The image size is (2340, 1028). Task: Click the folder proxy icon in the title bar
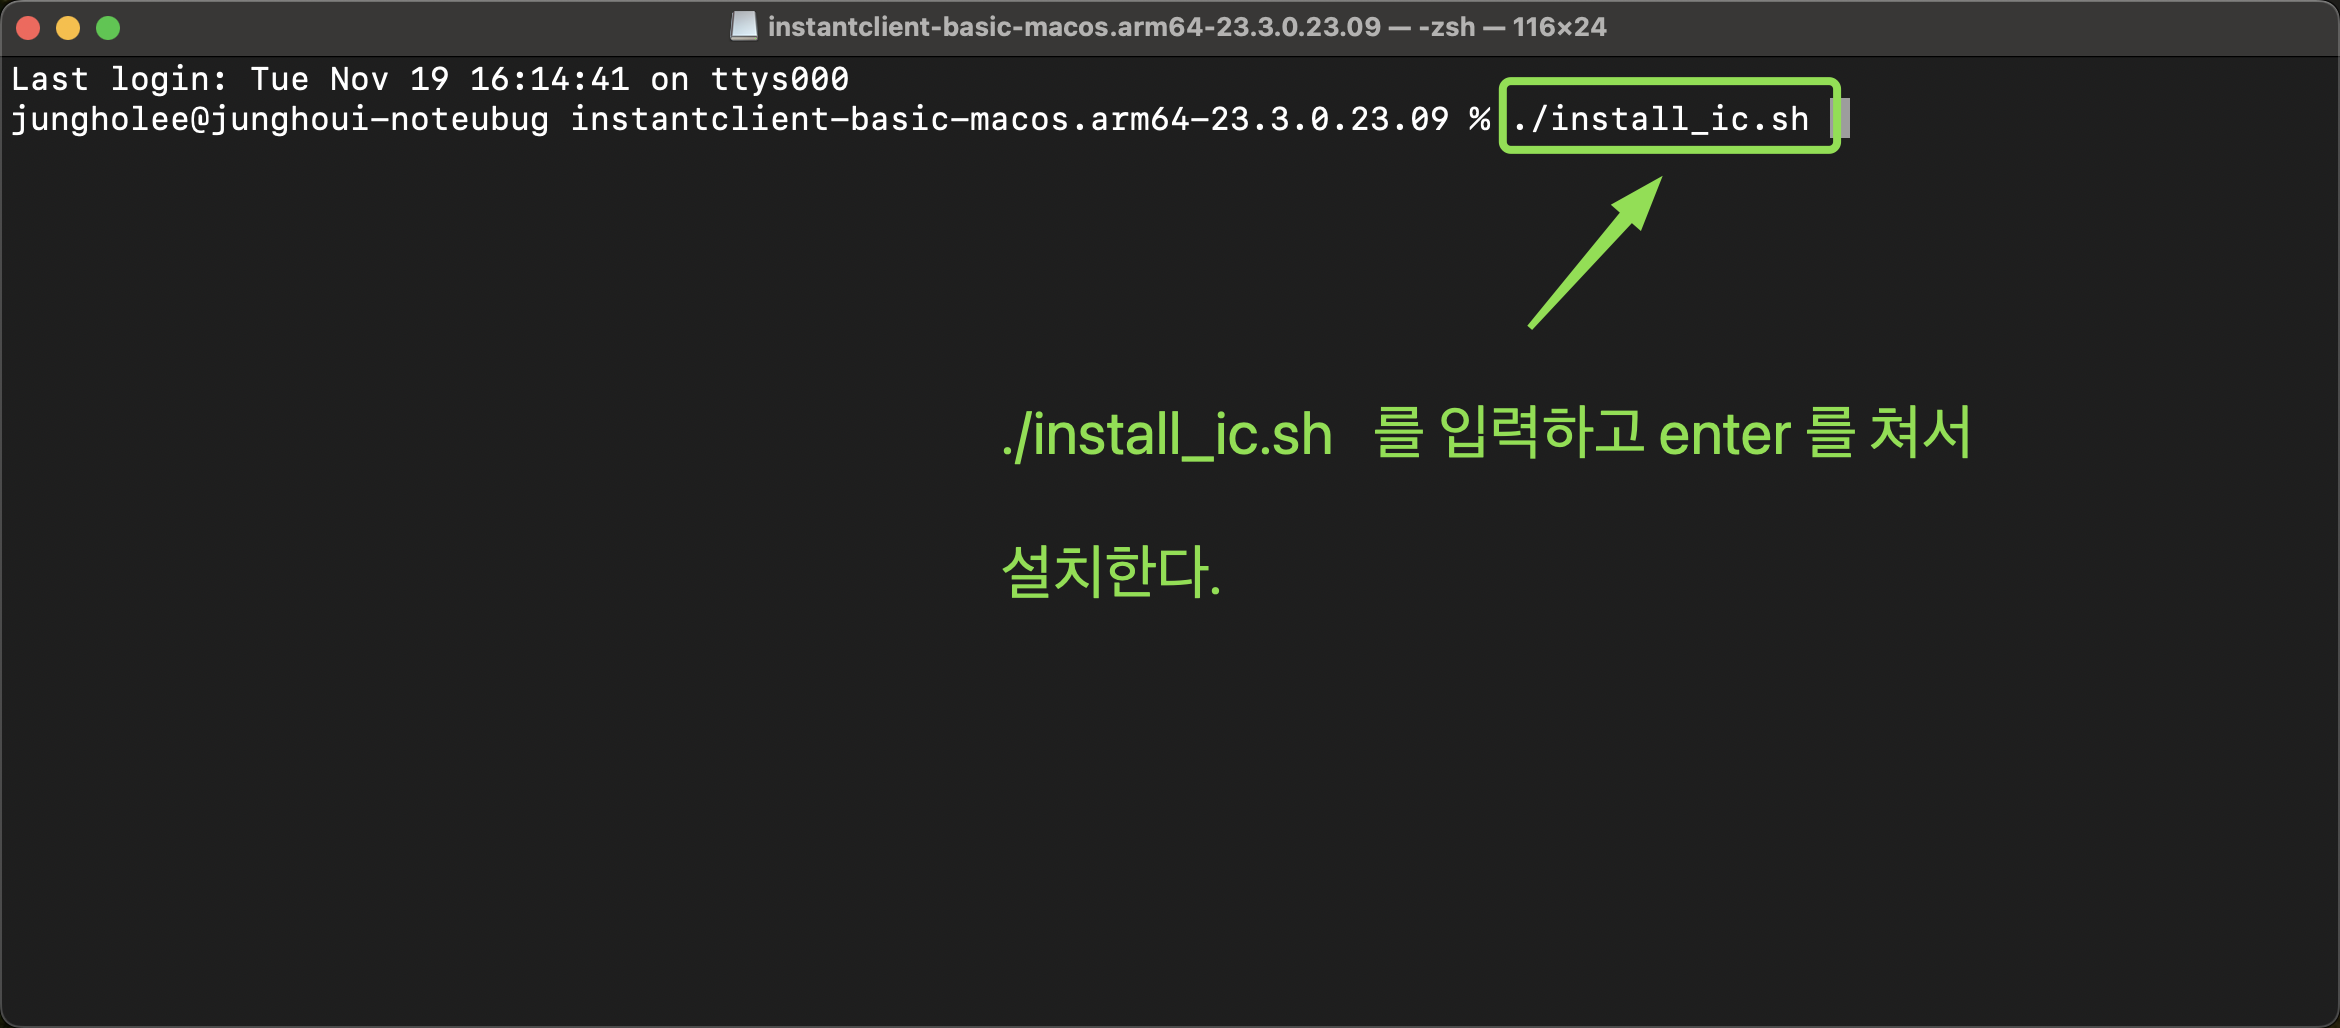click(744, 26)
